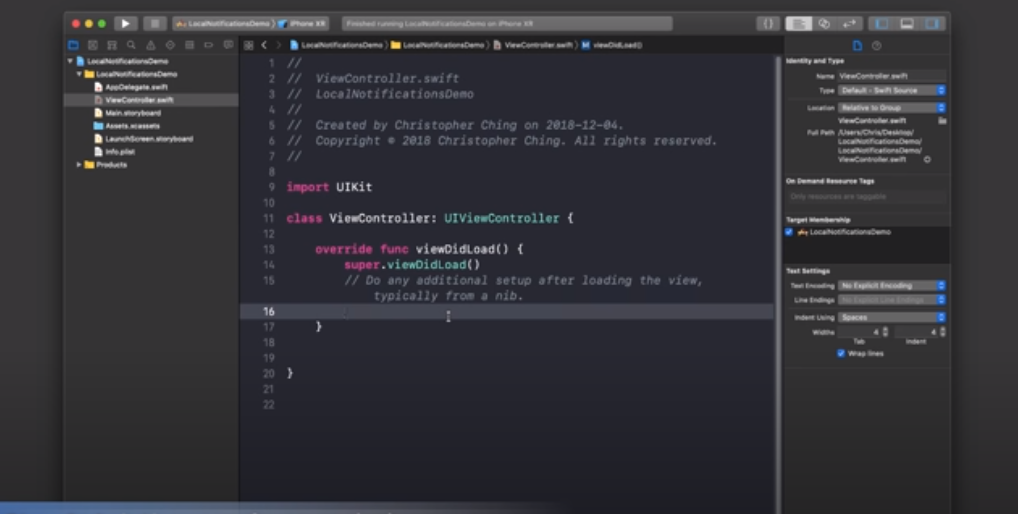The width and height of the screenshot is (1018, 514).
Task: Click the folder icon to choose file location
Action: click(x=942, y=121)
